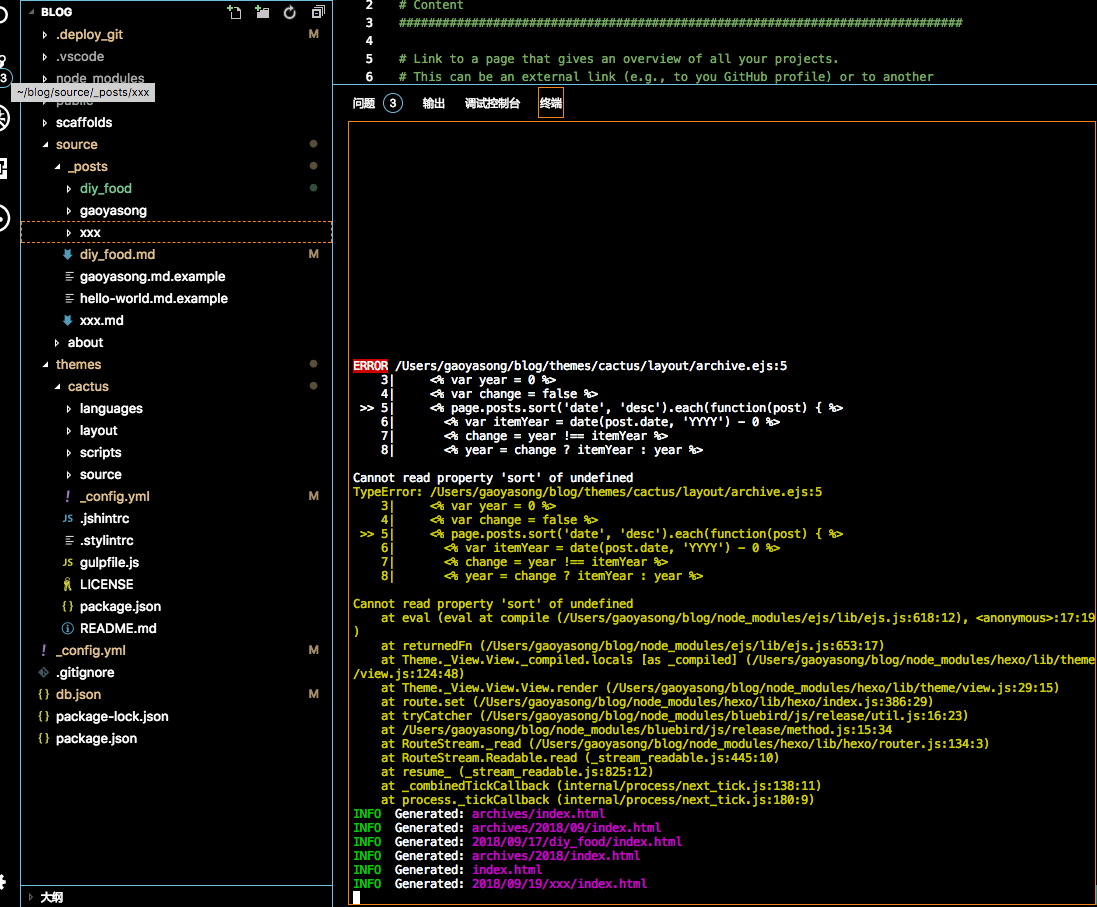1097x907 pixels.
Task: Expand the scripts folder
Action: coord(69,453)
